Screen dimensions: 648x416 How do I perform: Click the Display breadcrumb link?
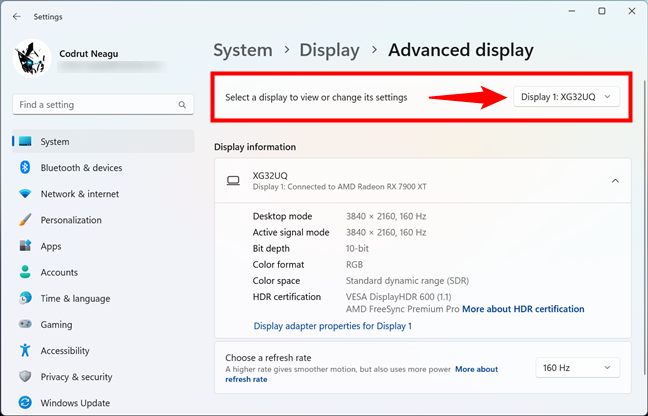329,50
